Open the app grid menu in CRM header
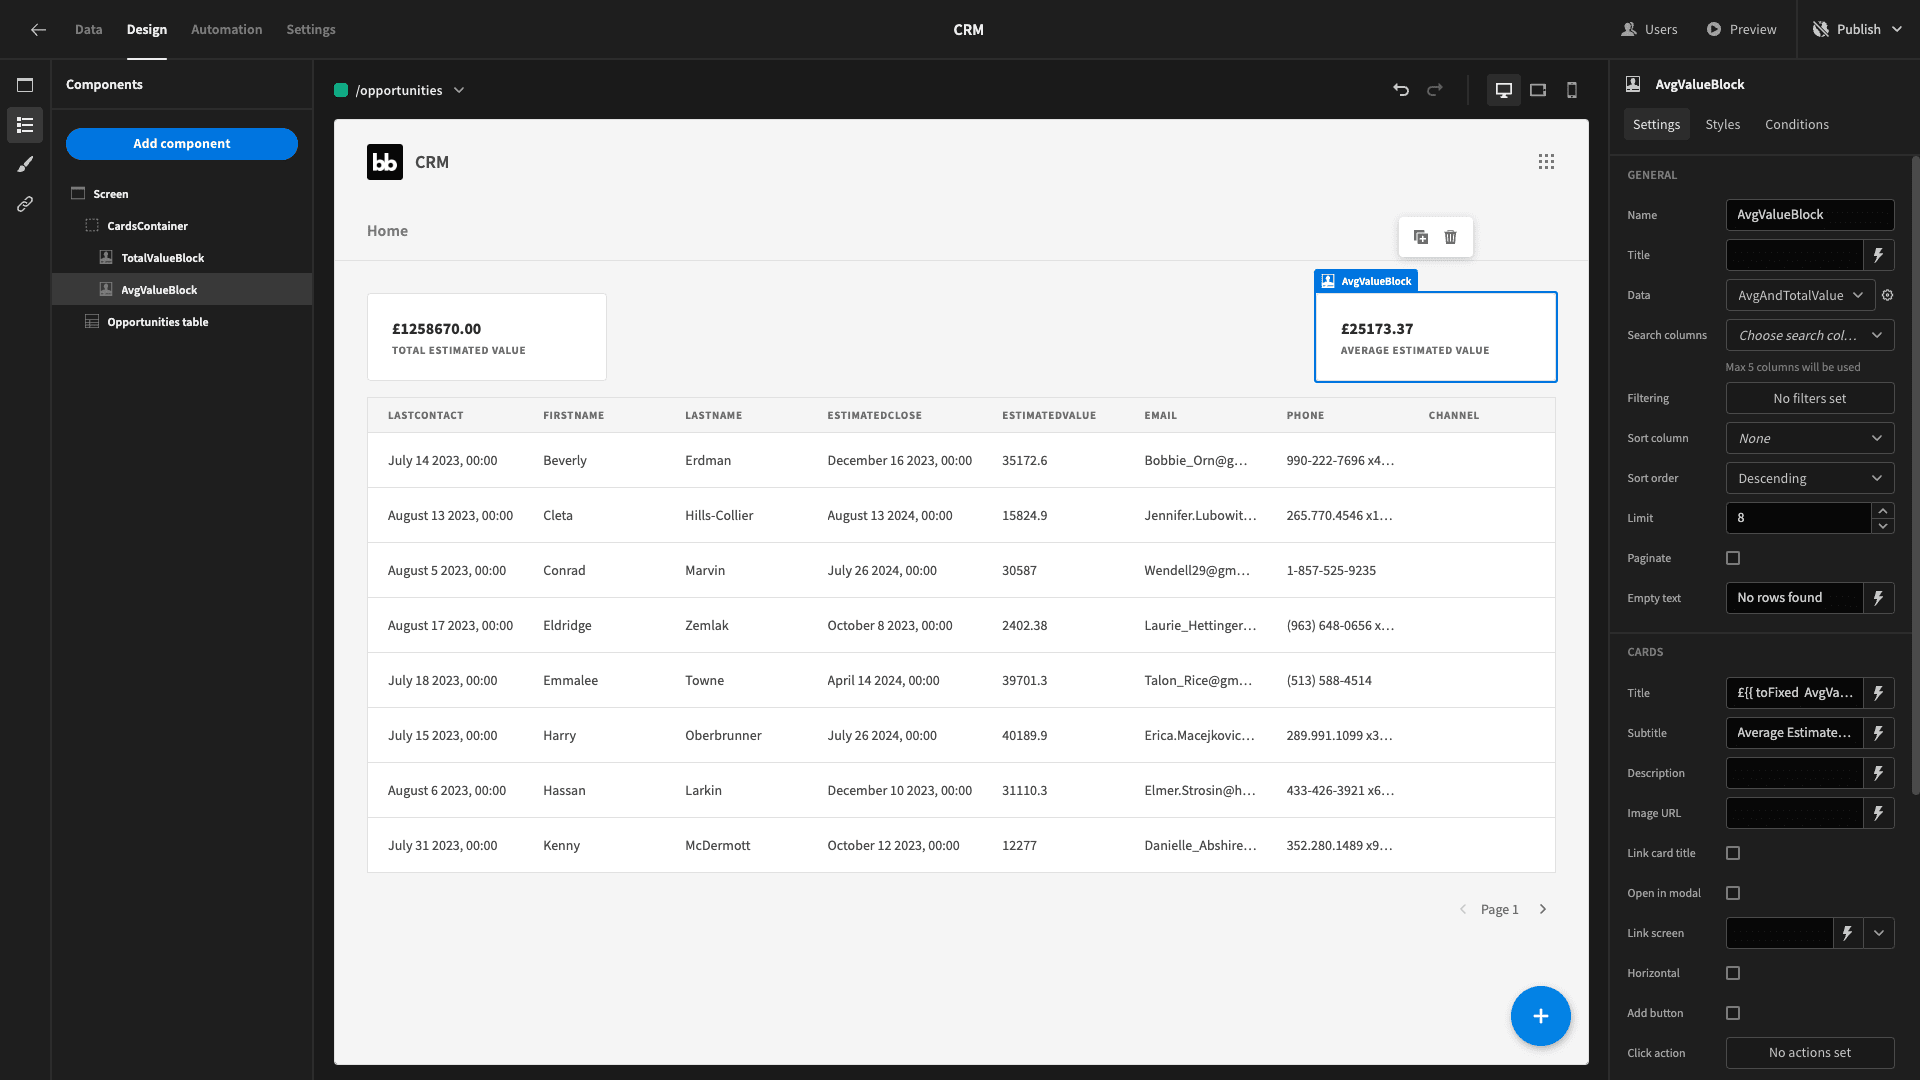The height and width of the screenshot is (1080, 1920). click(x=1546, y=162)
